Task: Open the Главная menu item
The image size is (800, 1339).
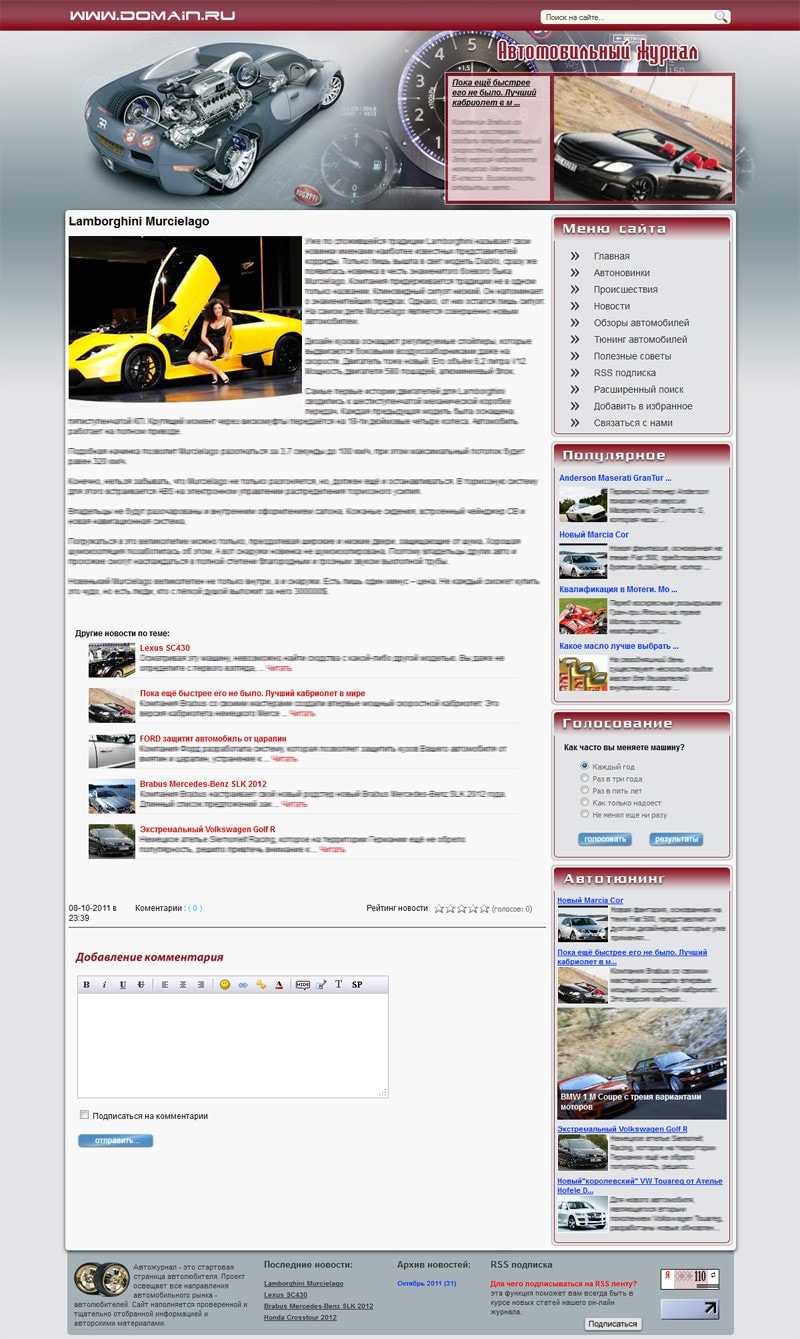Action: (x=611, y=256)
